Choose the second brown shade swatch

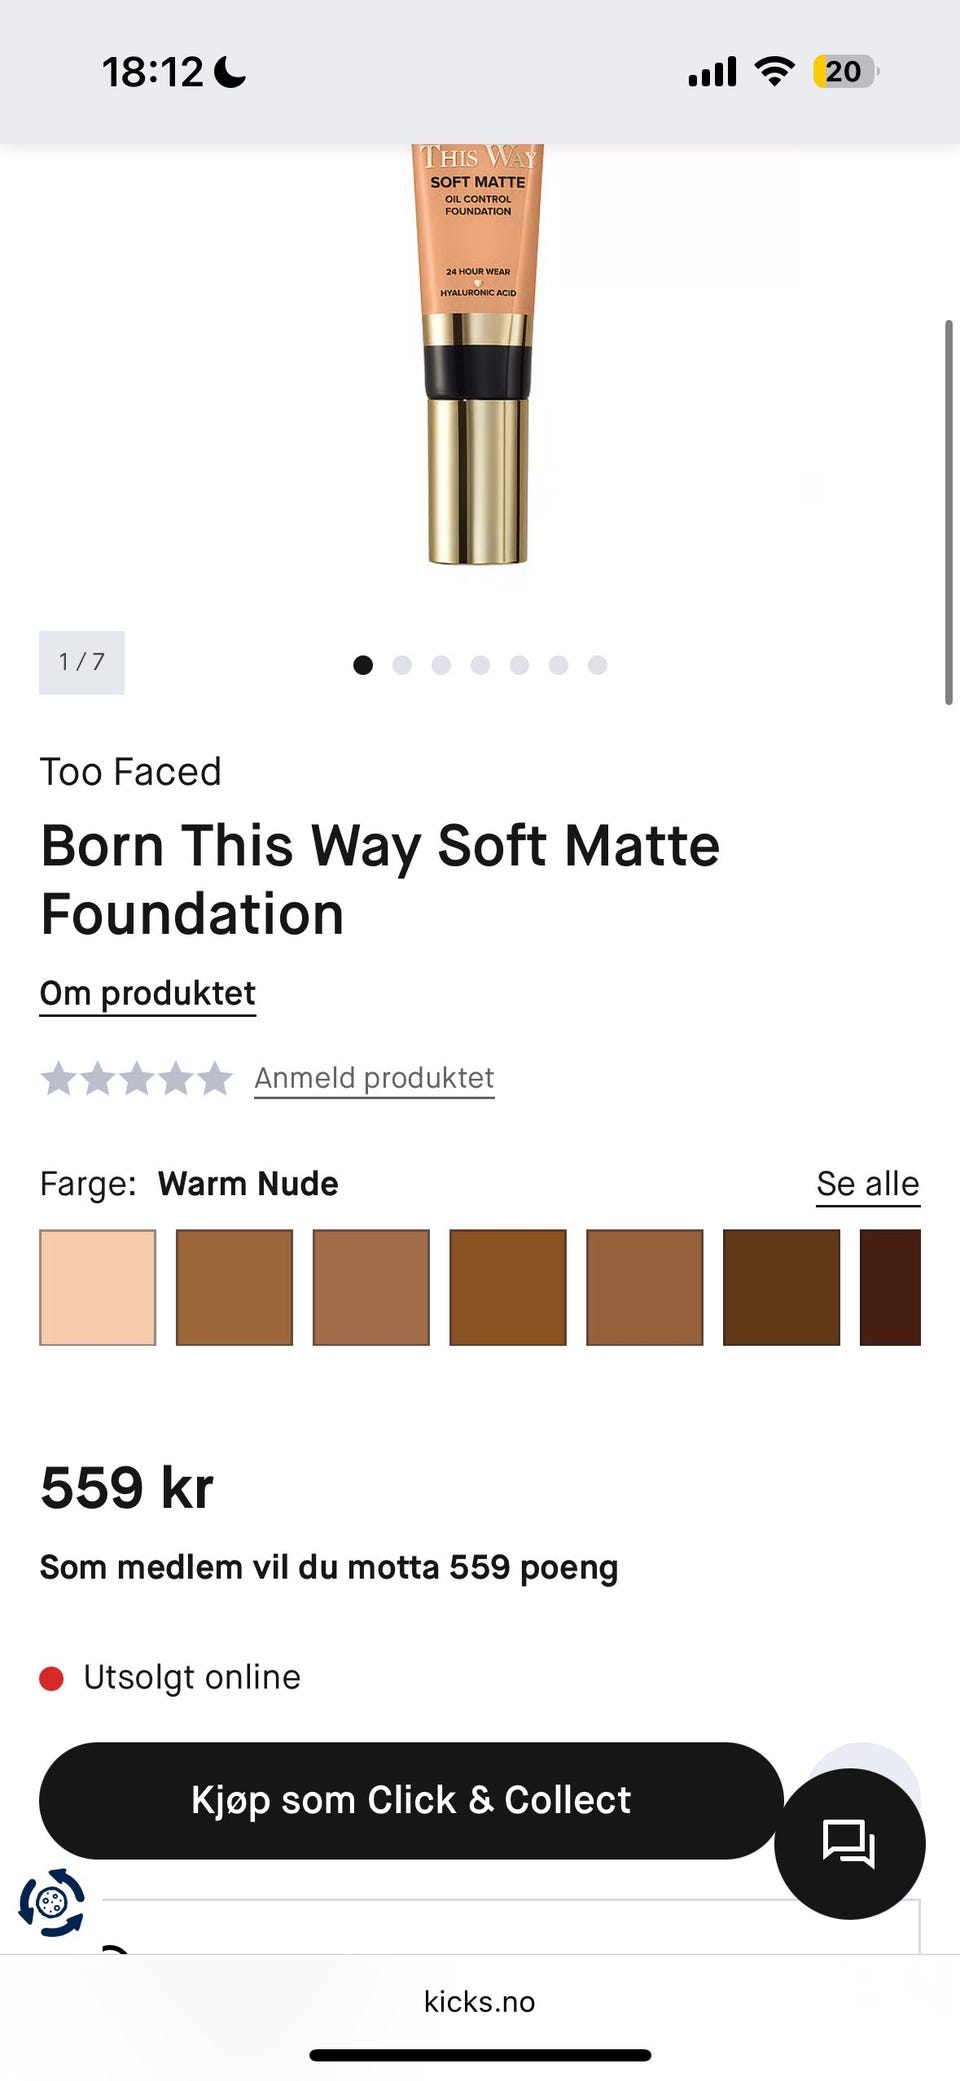click(234, 1287)
